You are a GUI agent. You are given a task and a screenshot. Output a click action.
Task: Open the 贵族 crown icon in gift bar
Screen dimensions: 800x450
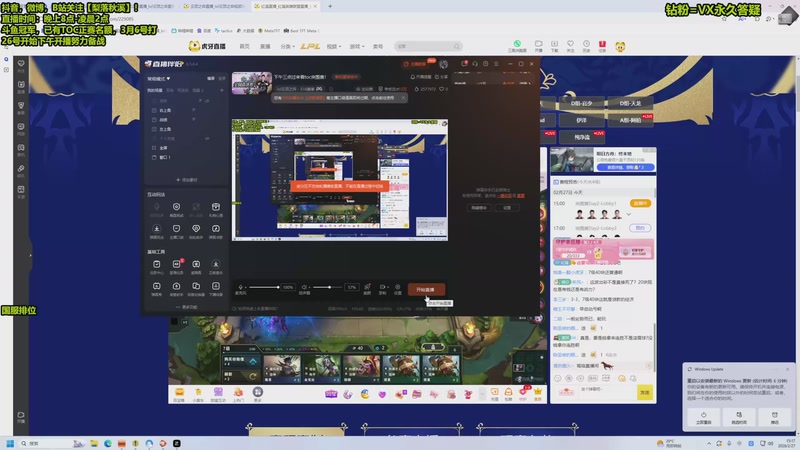pos(538,393)
